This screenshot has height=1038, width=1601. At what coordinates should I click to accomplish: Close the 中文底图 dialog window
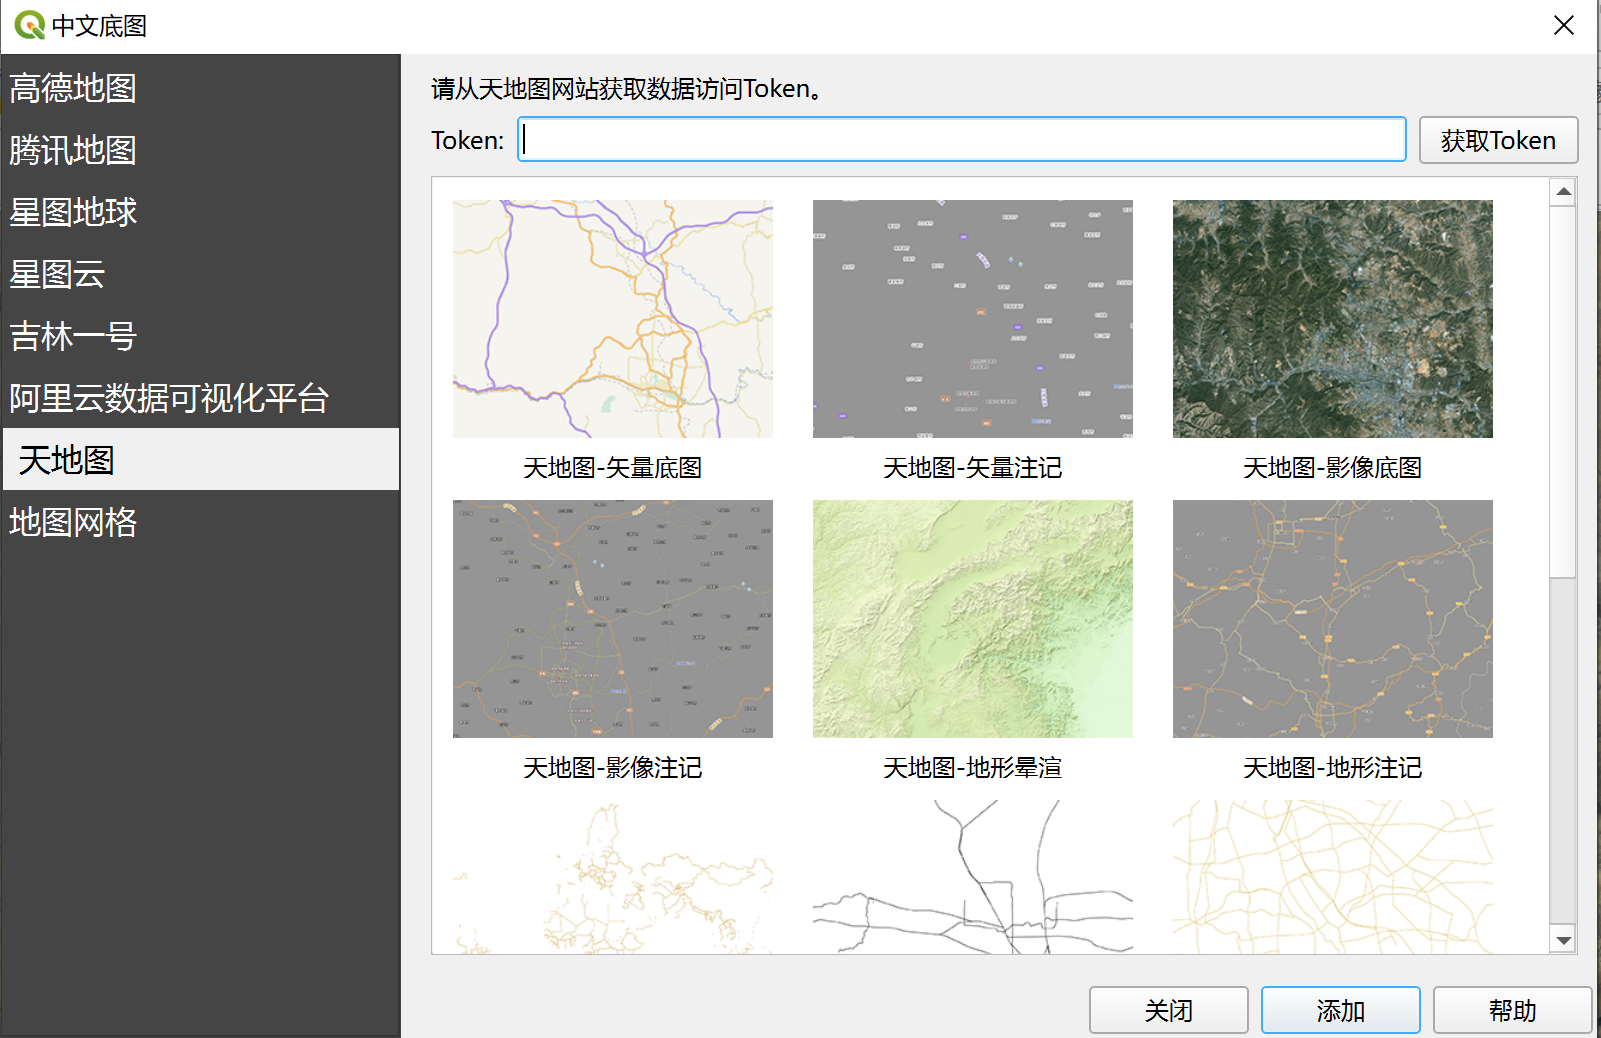(1564, 25)
